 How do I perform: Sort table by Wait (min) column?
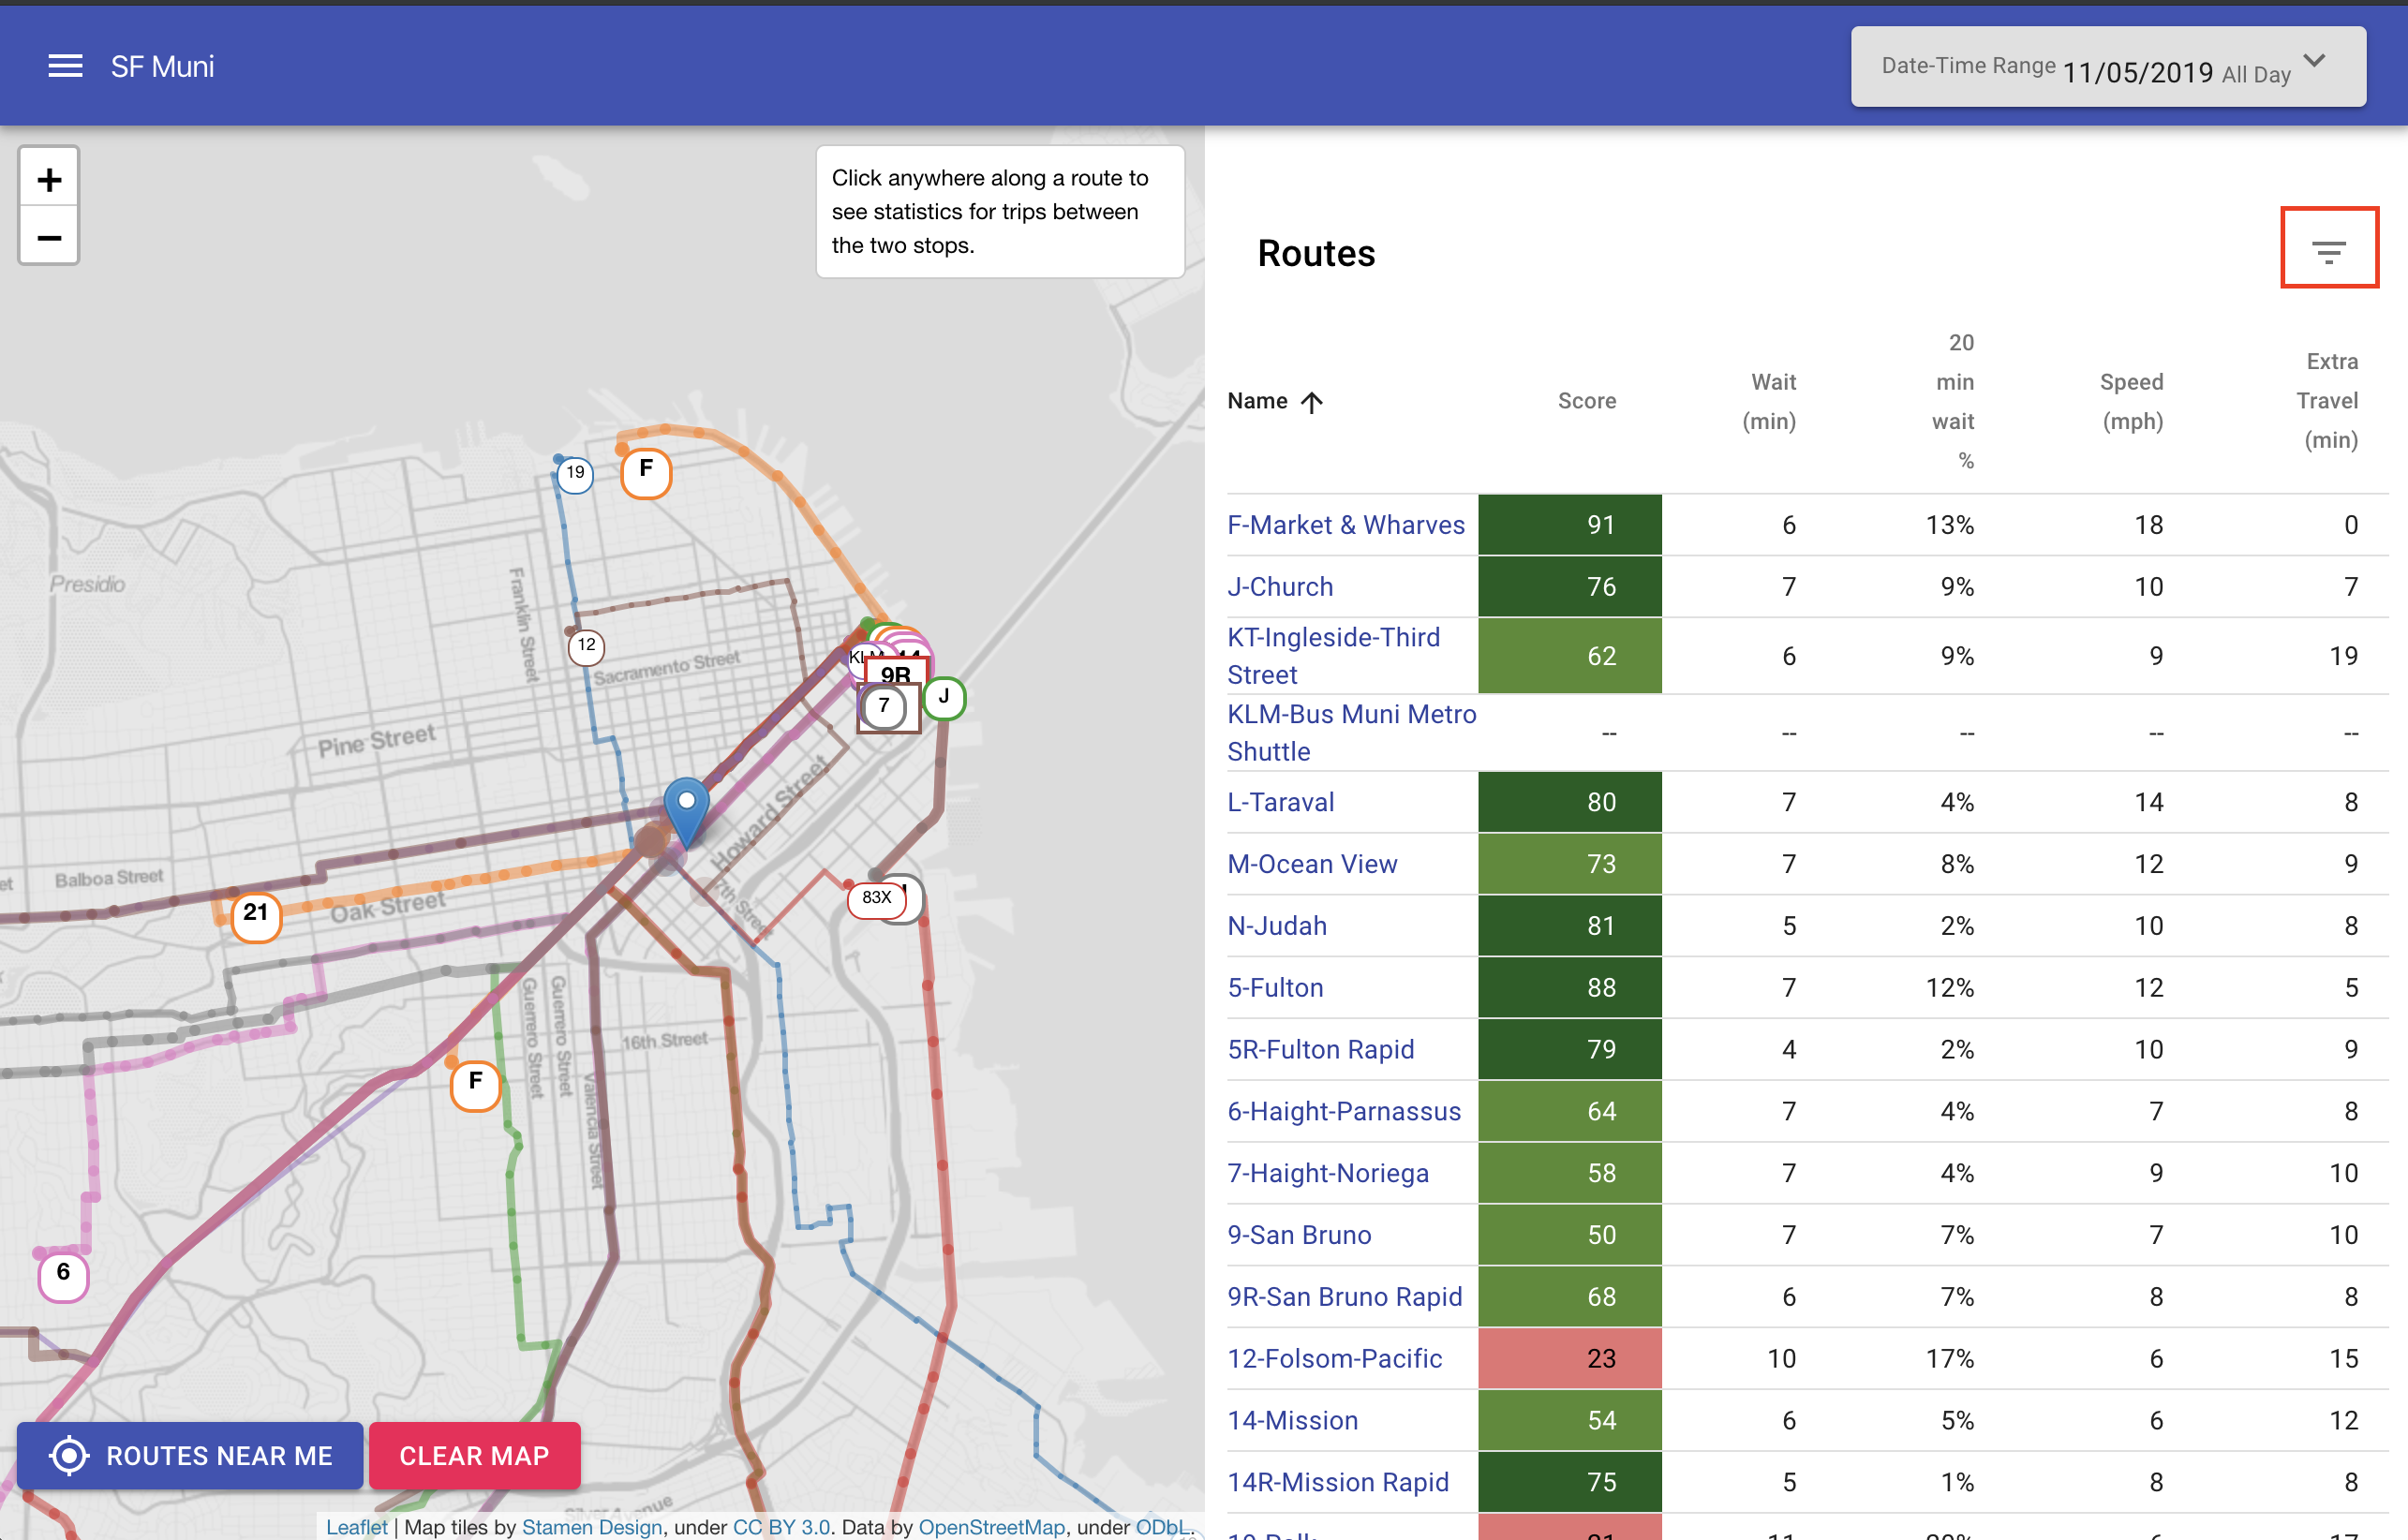(1769, 401)
